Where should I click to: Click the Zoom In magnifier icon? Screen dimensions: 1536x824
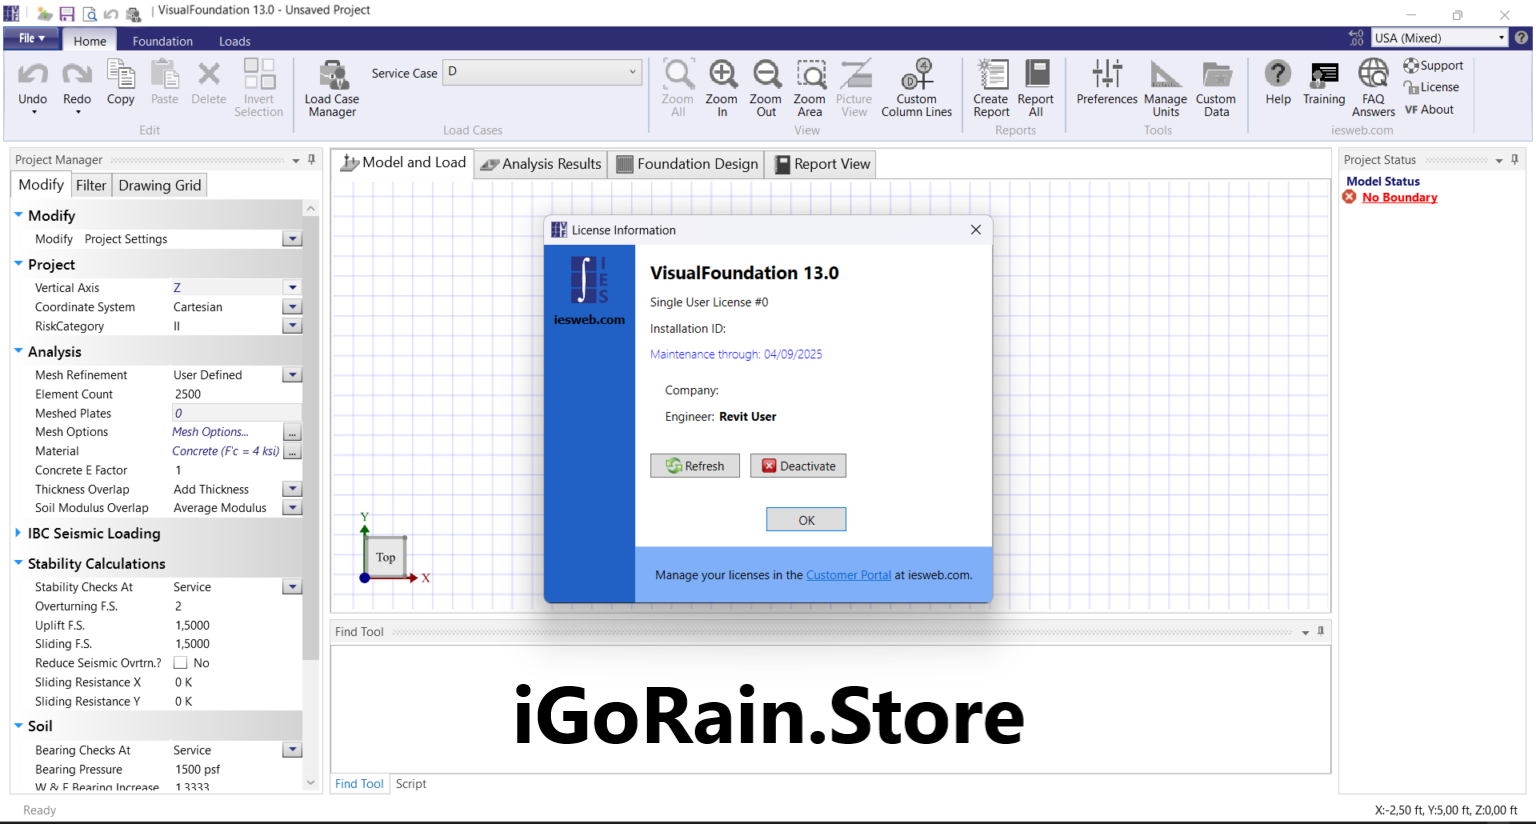pyautogui.click(x=722, y=75)
